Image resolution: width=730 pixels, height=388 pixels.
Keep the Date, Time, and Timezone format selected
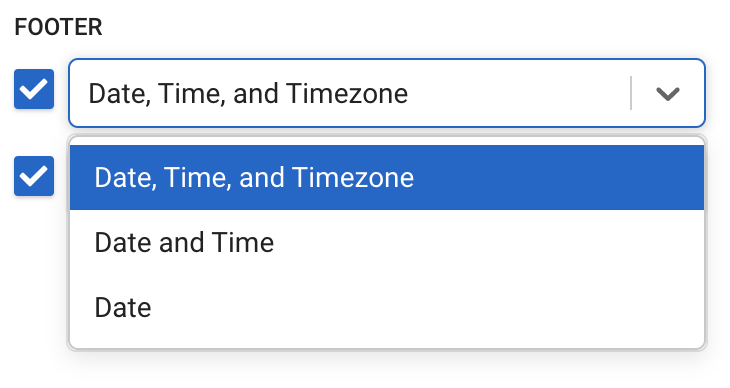pos(387,177)
